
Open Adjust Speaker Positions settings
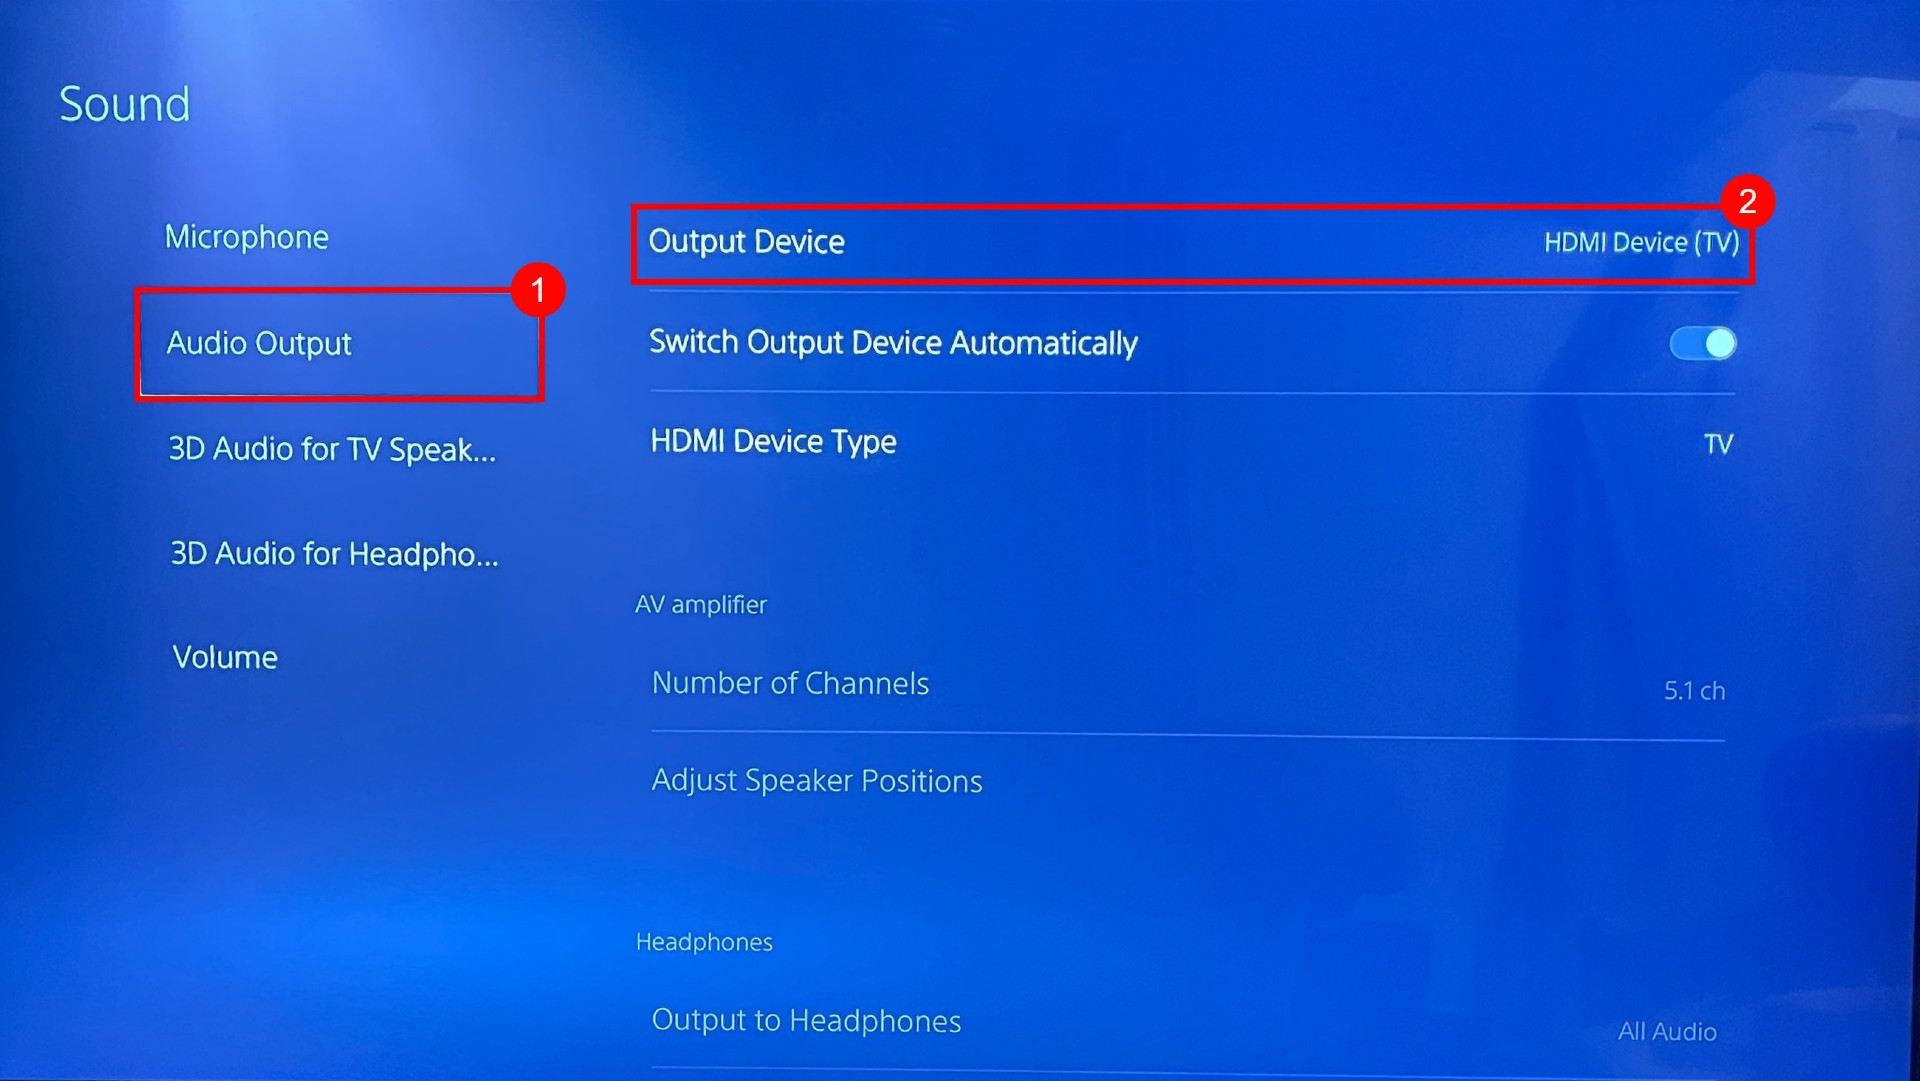(x=816, y=780)
